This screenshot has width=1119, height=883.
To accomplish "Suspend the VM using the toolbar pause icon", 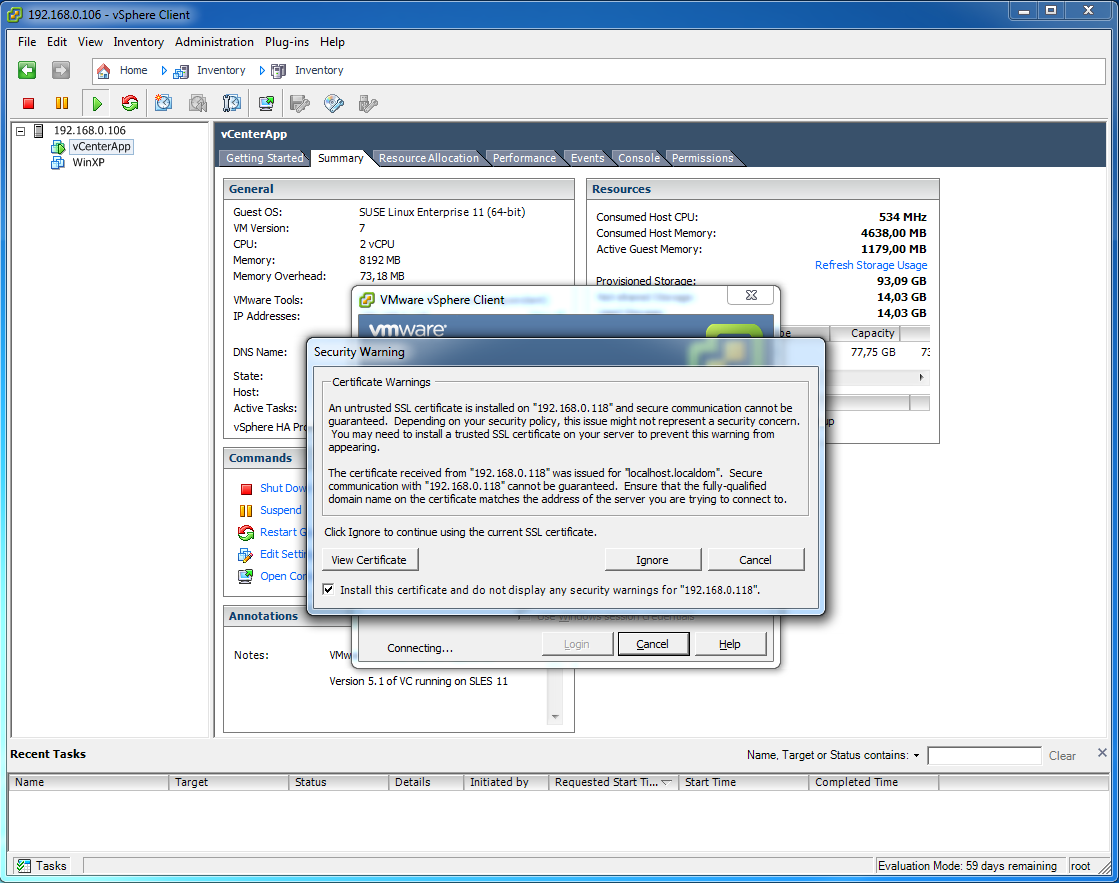I will (62, 104).
